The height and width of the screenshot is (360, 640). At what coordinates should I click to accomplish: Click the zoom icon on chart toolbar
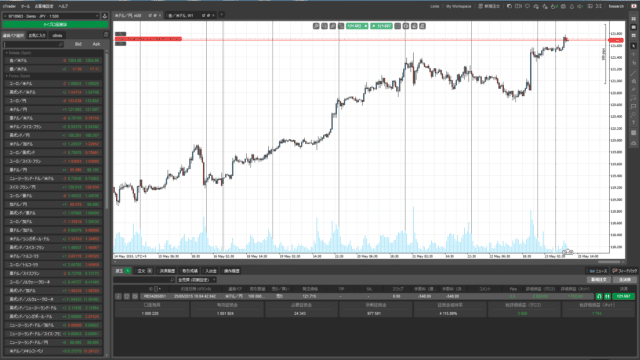pos(316,26)
